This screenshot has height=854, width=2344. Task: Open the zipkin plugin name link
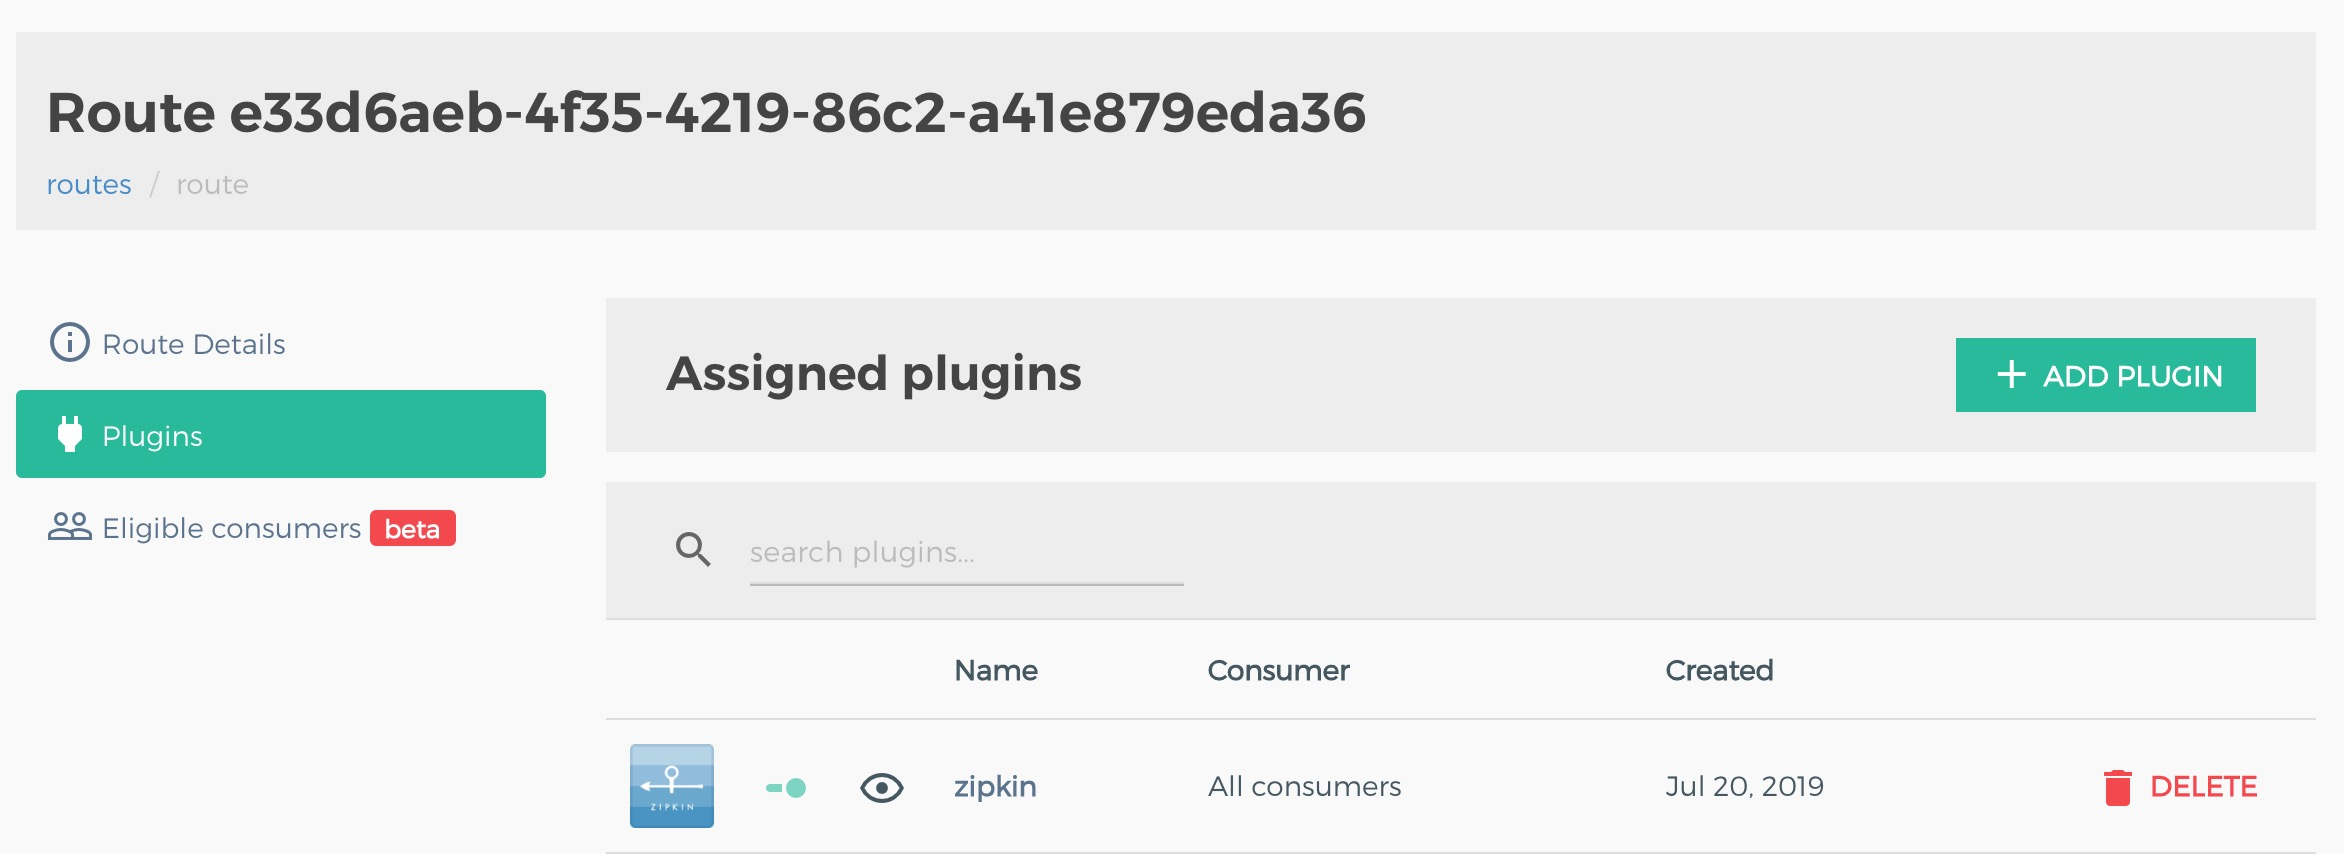995,787
